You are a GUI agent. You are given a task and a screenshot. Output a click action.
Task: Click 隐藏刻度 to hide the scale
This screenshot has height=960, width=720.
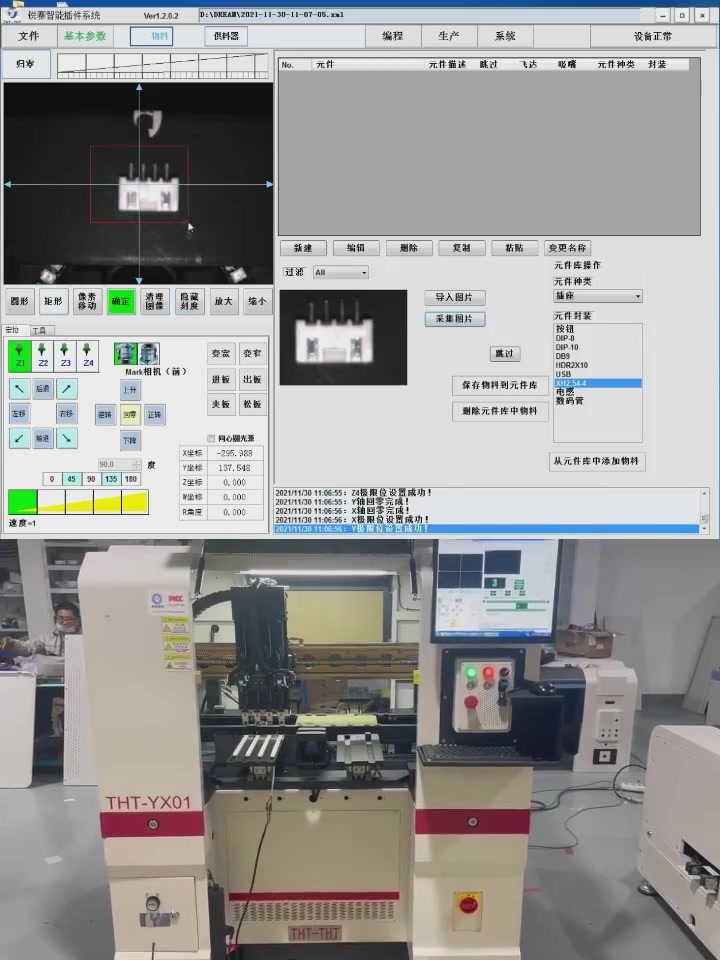coord(189,301)
